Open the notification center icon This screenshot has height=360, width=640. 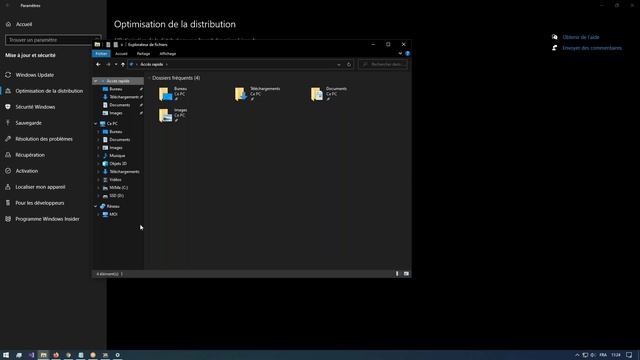(x=629, y=355)
